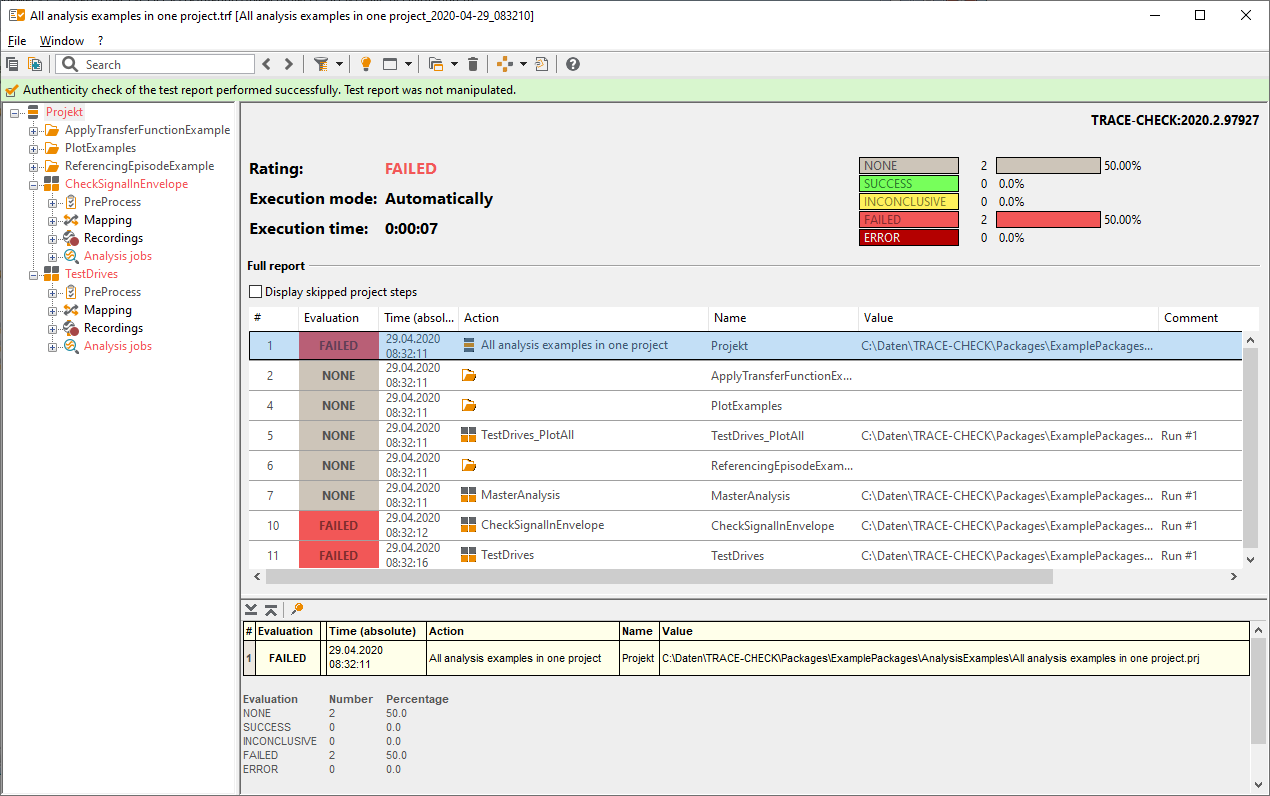Expand the ApplyTransferFunctionExample tree node
Viewport: 1270px width, 796px height.
[x=33, y=130]
